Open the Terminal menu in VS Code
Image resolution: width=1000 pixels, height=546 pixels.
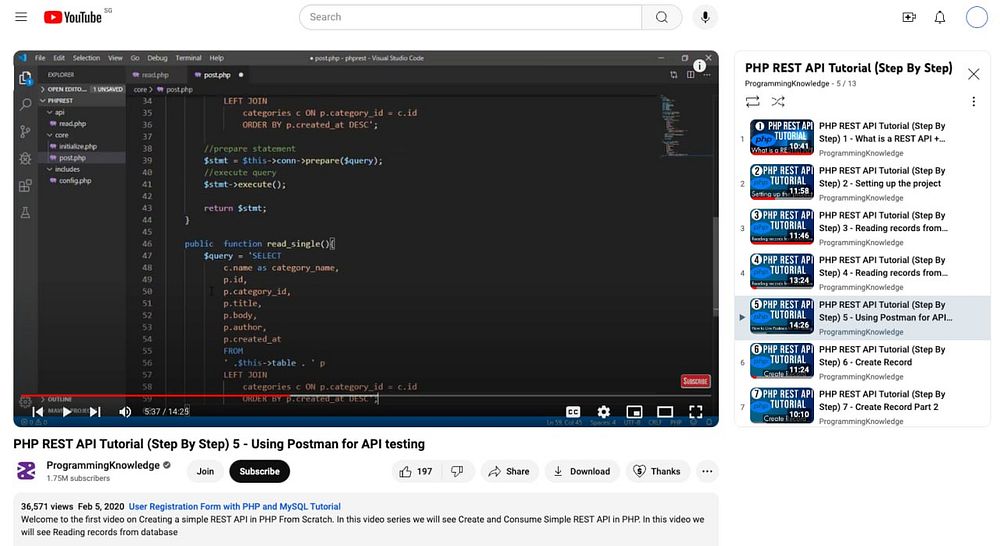(x=188, y=58)
